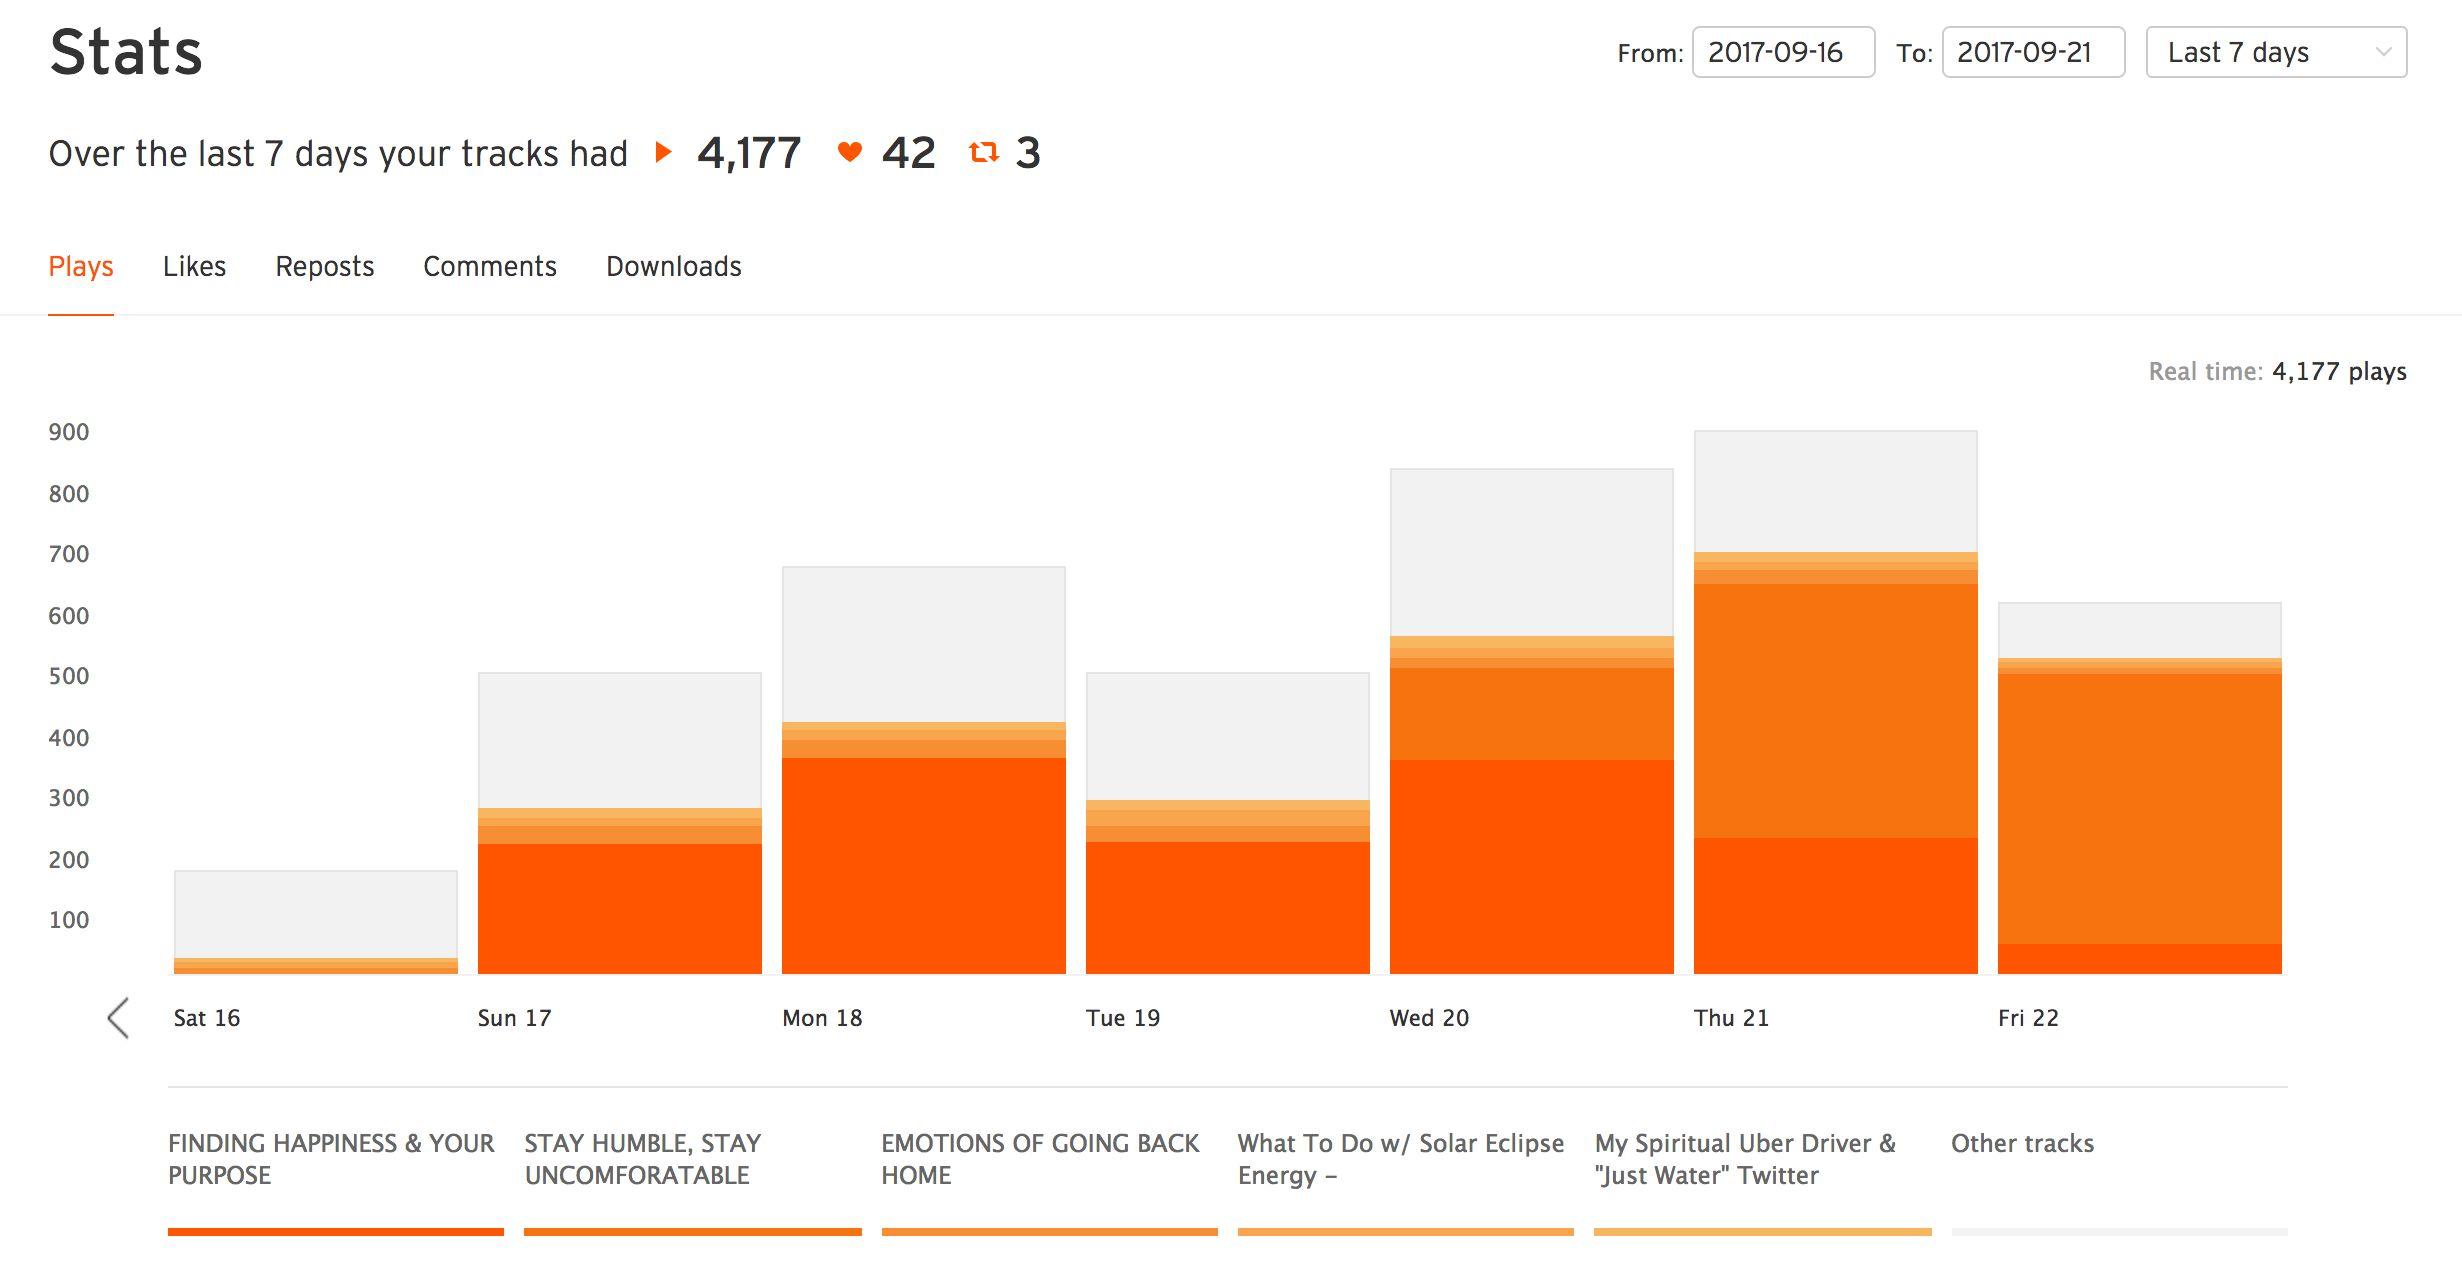Select the Plays tab

pyautogui.click(x=81, y=266)
